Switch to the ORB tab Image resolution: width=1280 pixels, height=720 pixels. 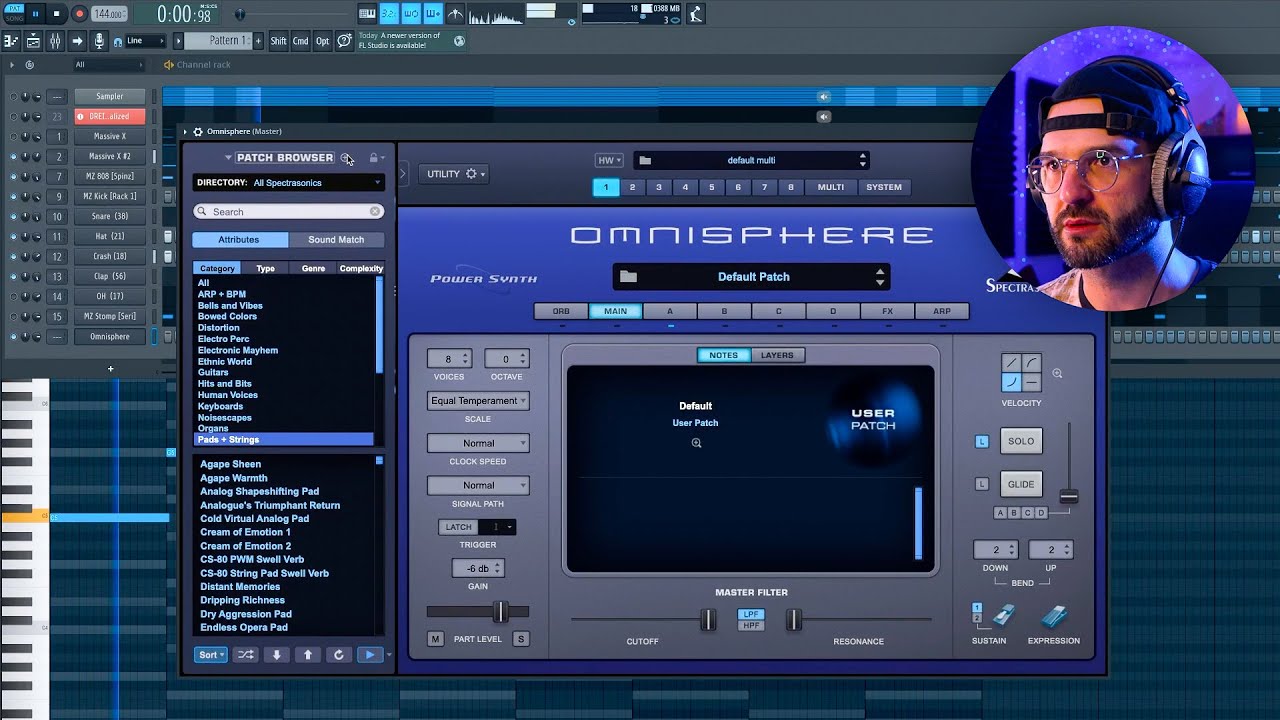pyautogui.click(x=561, y=311)
